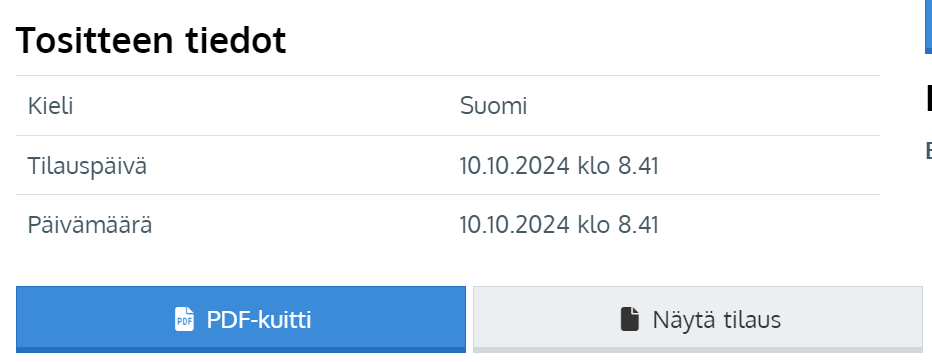Select the time 8.41 in the Tilauspäivä row

coord(638,166)
